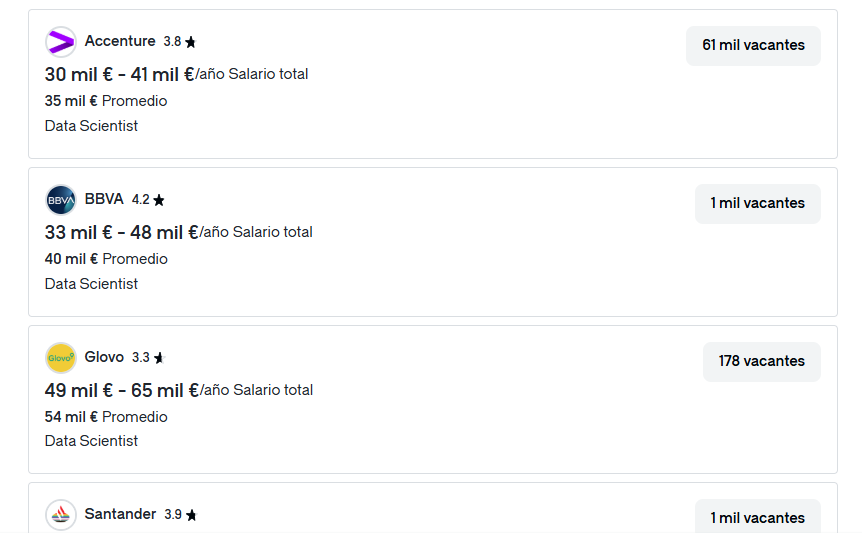This screenshot has width=862, height=542.
Task: Visit the Santander company name link
Action: click(120, 514)
